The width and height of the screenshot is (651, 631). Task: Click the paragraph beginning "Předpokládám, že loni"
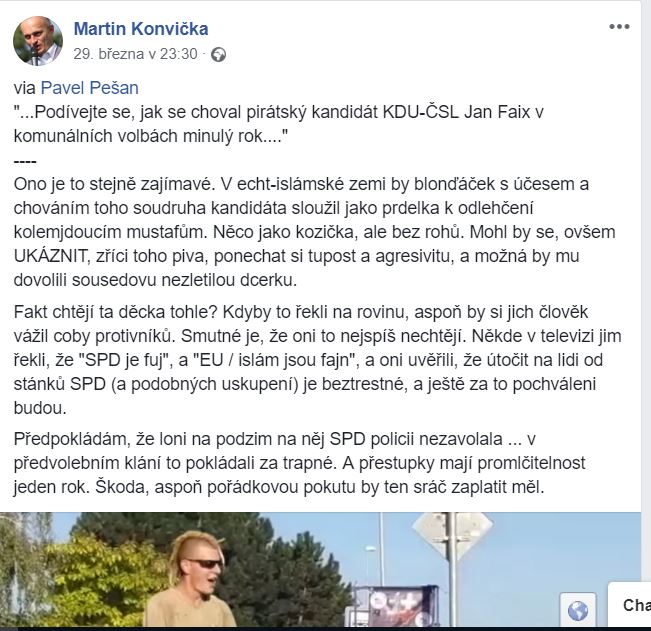click(299, 463)
